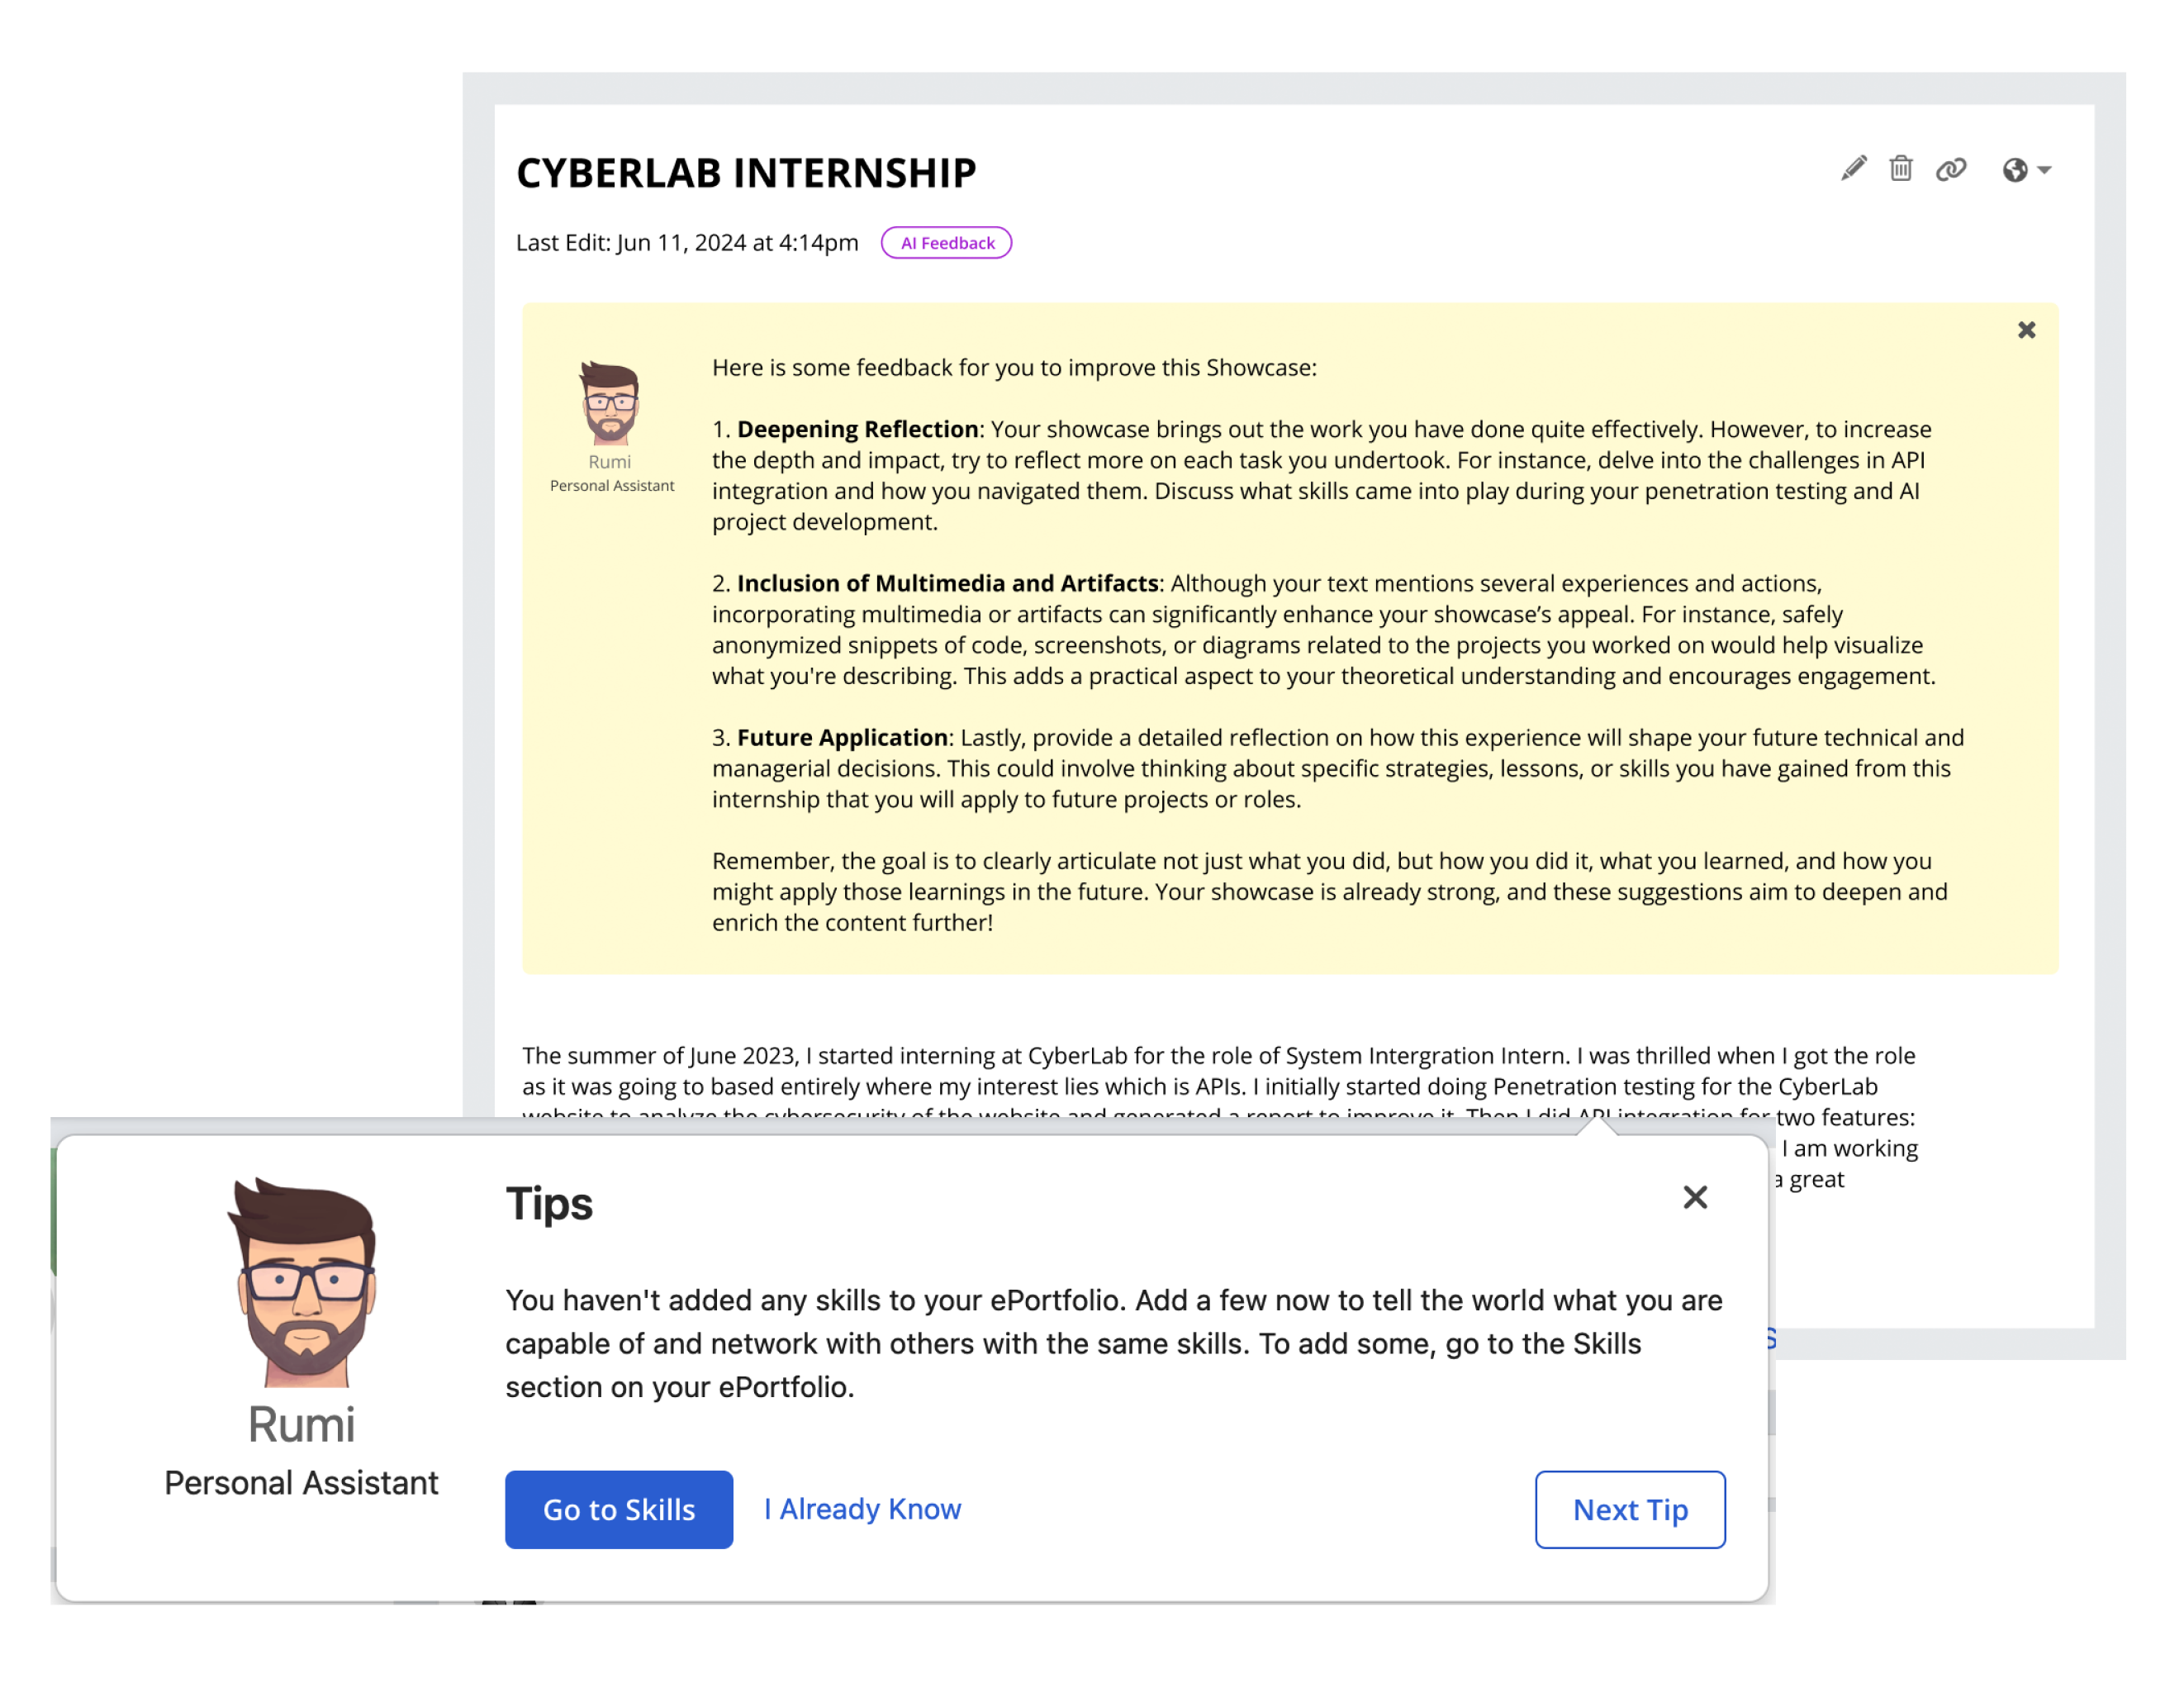2184x1702 pixels.
Task: Delete the showcase with the trash icon
Action: (x=1900, y=169)
